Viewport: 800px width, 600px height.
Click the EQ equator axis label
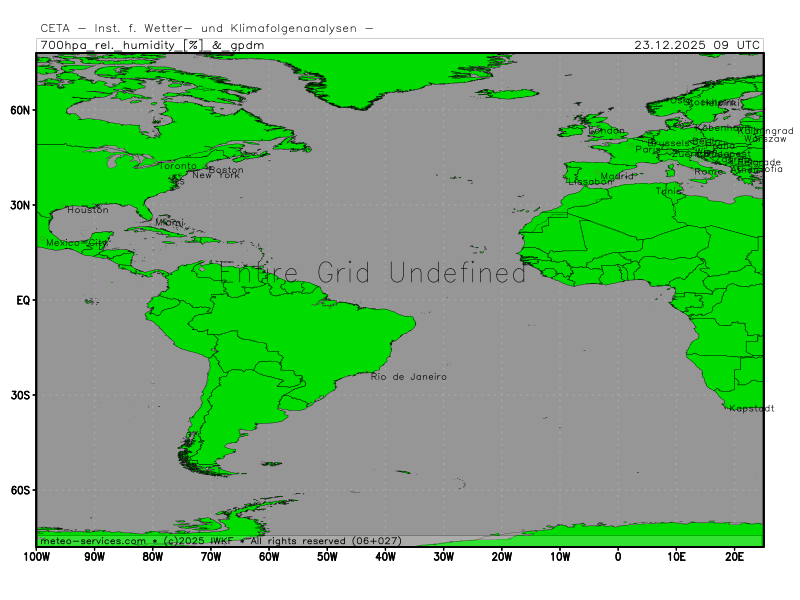(24, 300)
